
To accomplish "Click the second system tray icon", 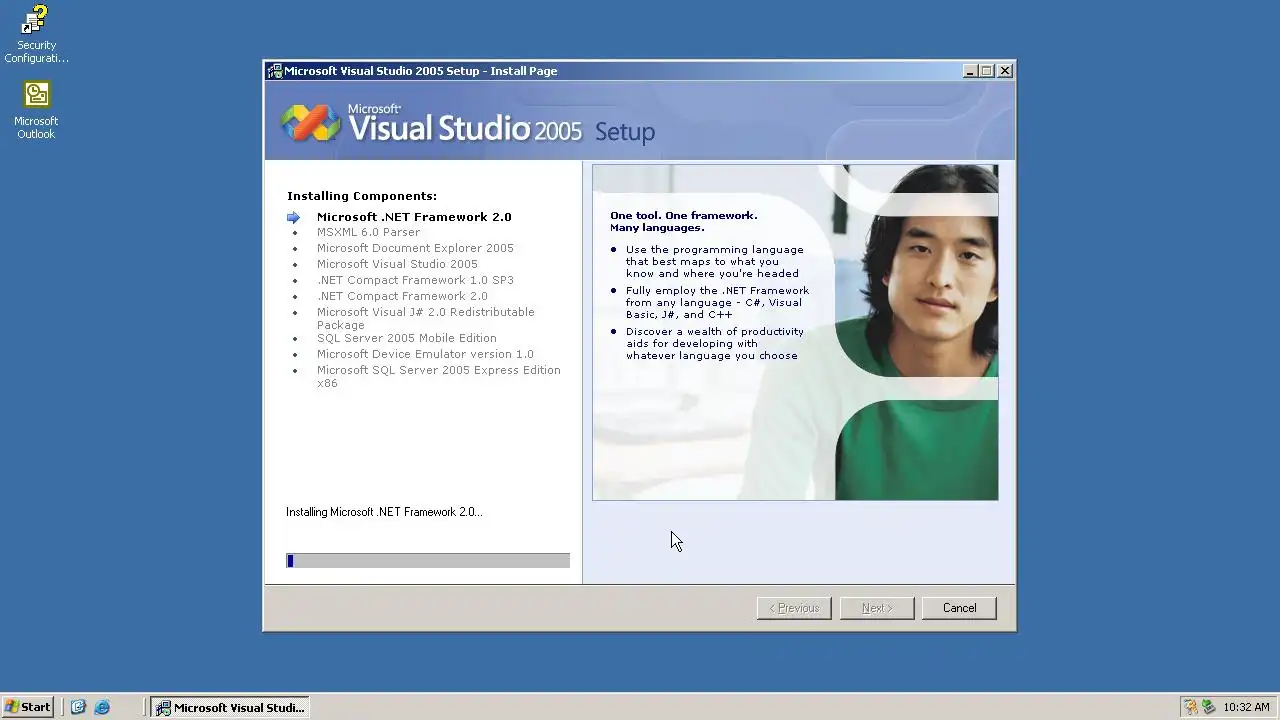I will point(1208,707).
